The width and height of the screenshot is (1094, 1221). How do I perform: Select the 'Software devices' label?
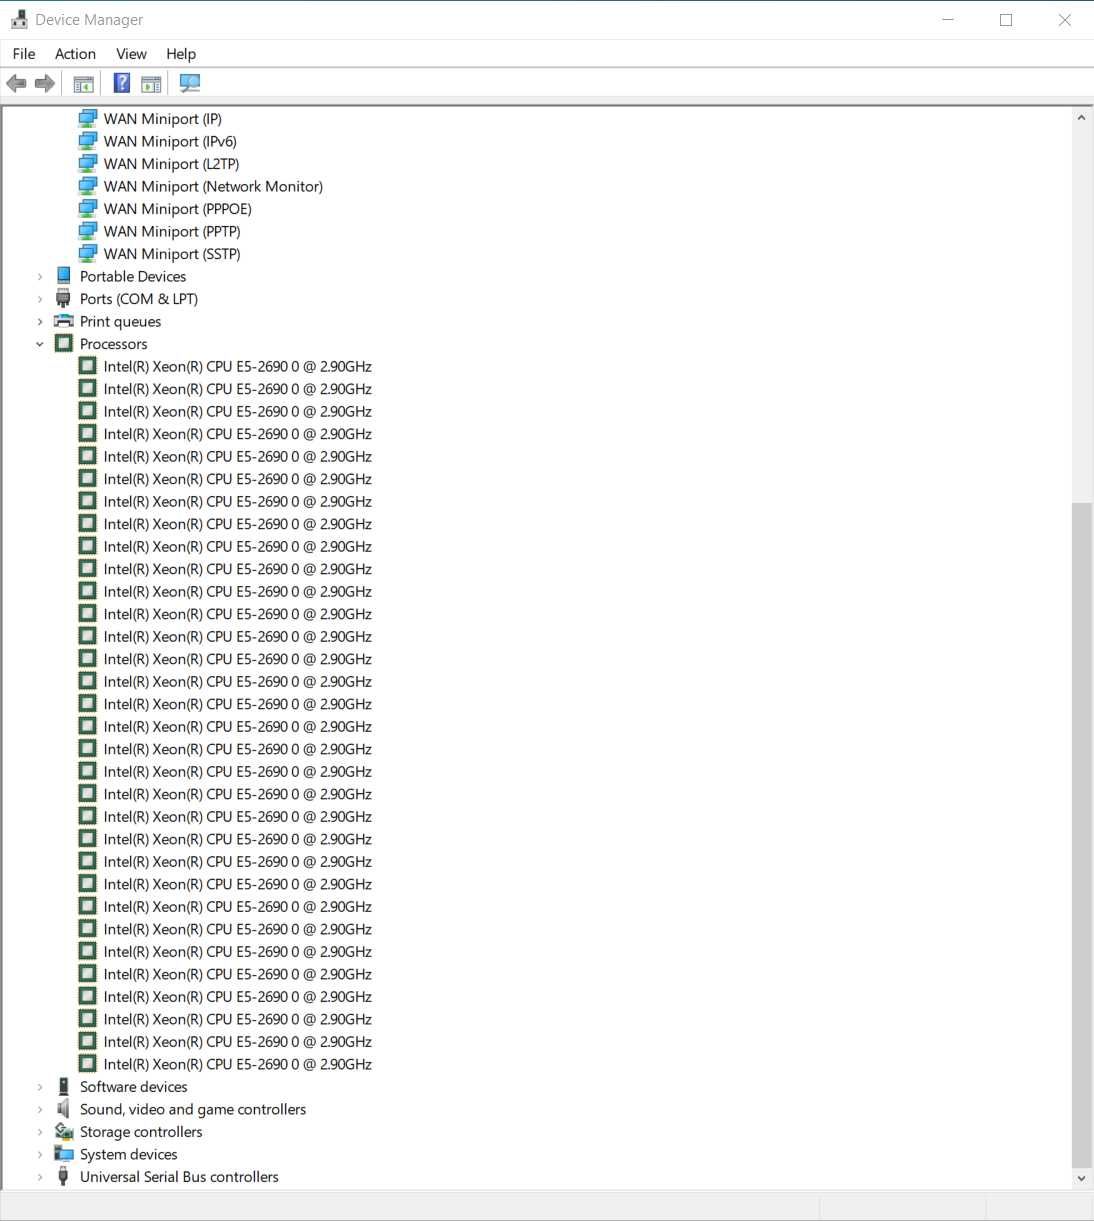click(x=133, y=1087)
